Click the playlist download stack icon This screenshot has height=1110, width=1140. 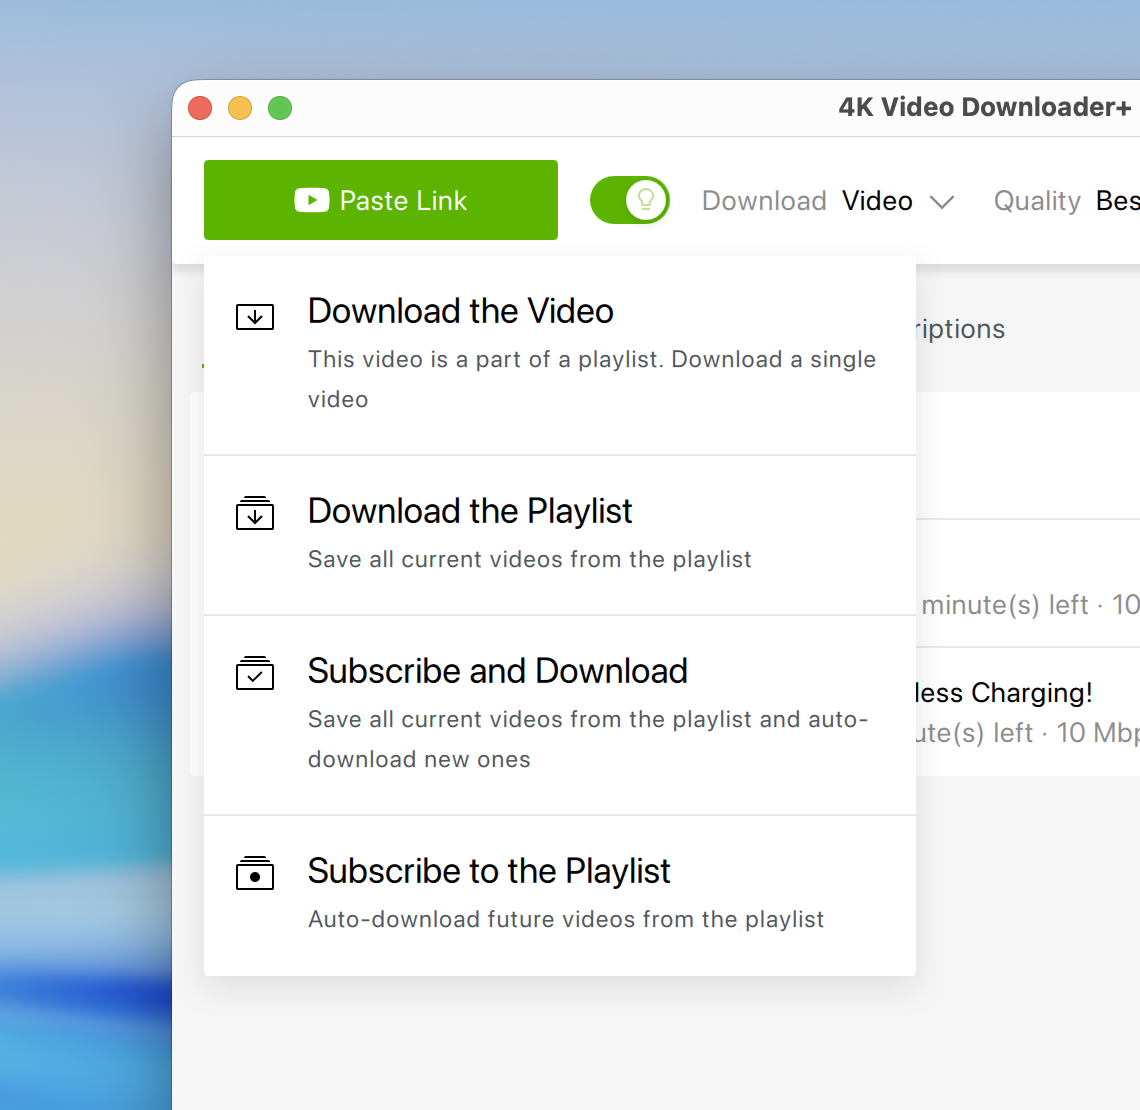pyautogui.click(x=255, y=512)
